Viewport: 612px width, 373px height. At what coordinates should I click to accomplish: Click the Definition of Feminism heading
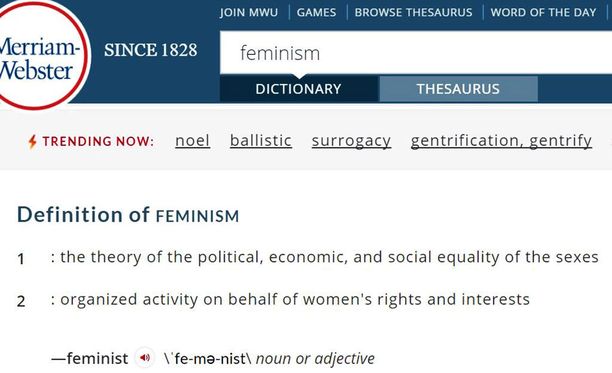click(x=128, y=215)
